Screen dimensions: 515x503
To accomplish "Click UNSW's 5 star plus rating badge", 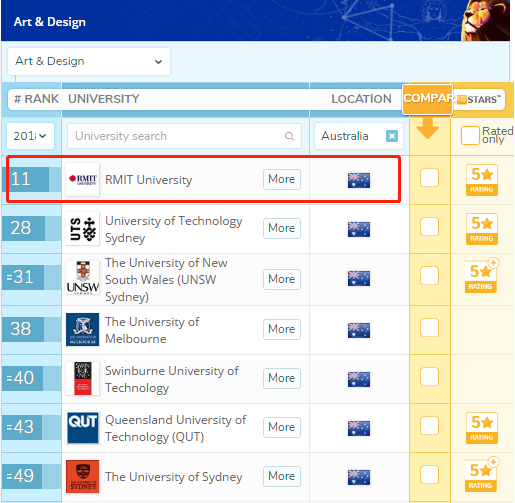I will click(x=481, y=276).
